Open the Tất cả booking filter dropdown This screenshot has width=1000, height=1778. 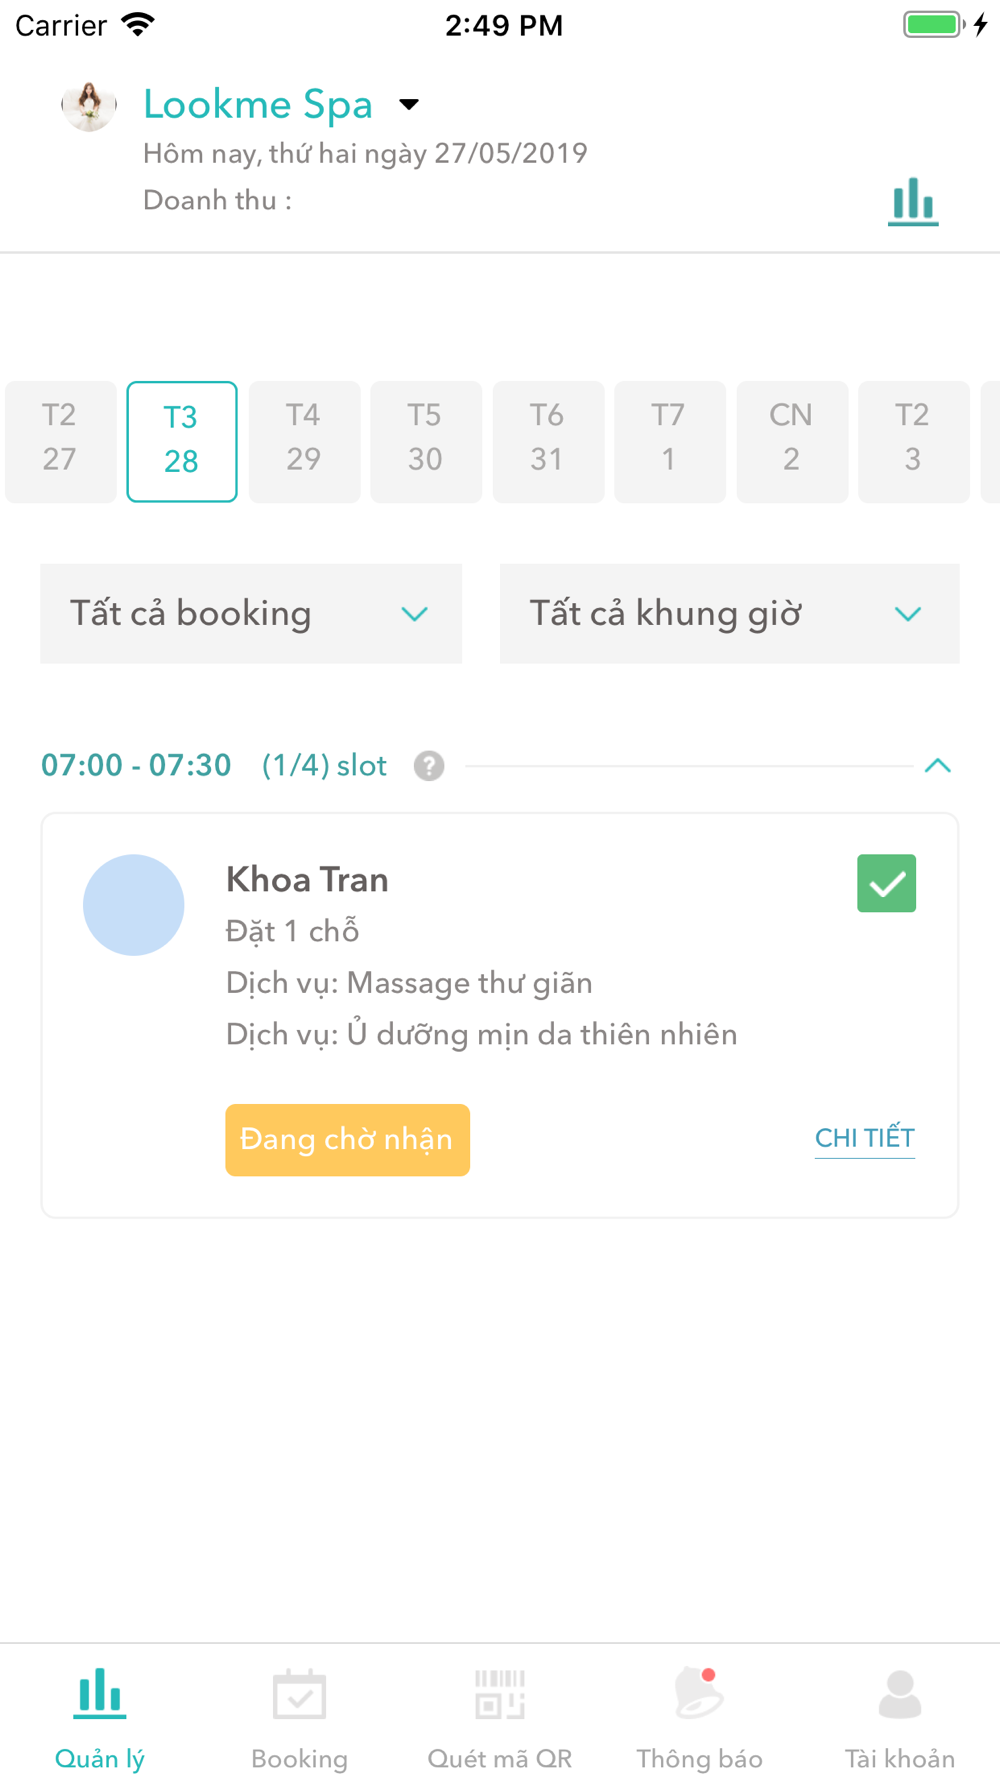tap(251, 613)
